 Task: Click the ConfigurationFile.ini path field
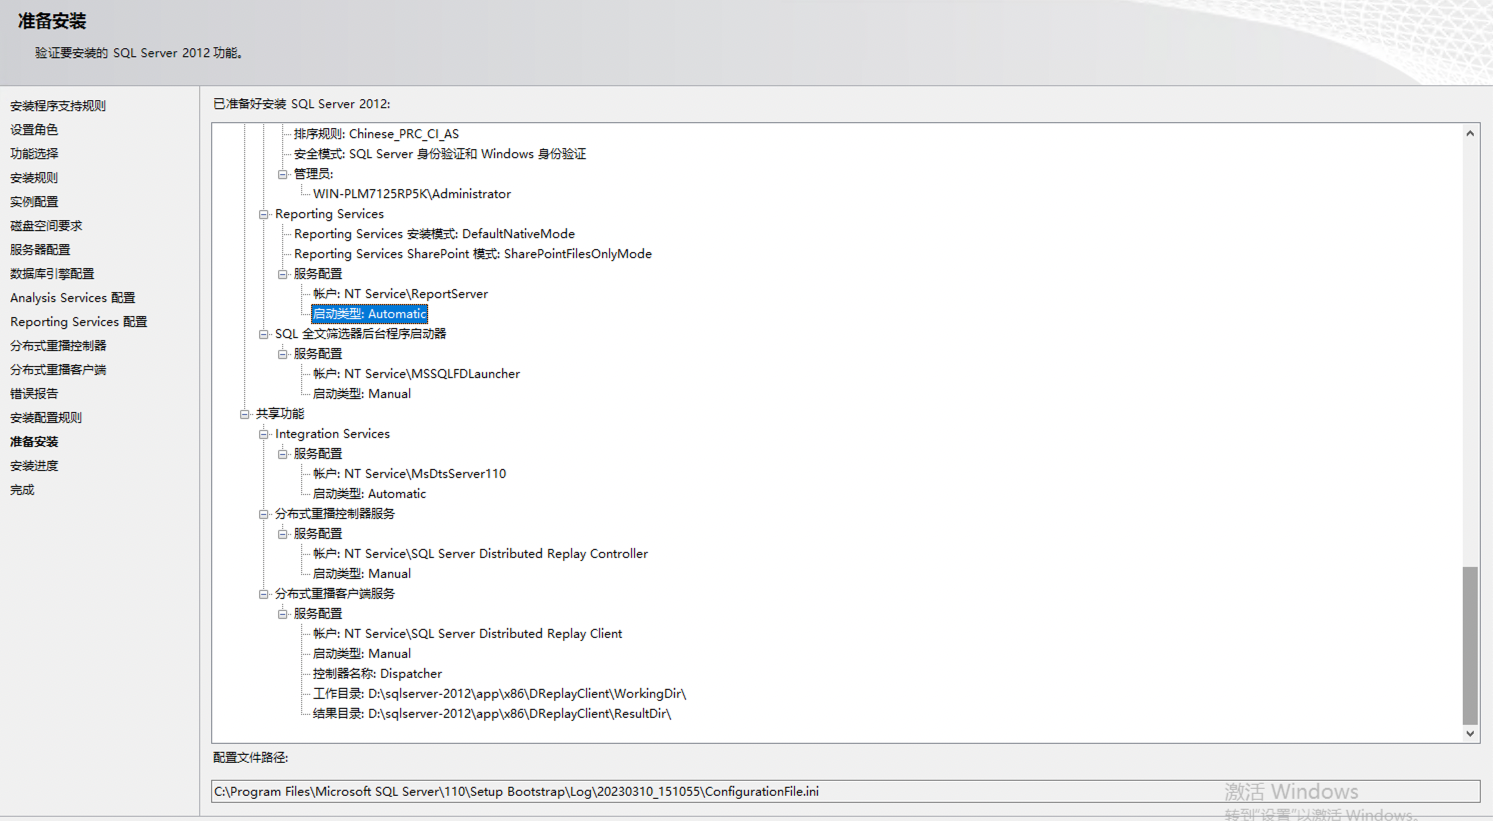click(845, 792)
